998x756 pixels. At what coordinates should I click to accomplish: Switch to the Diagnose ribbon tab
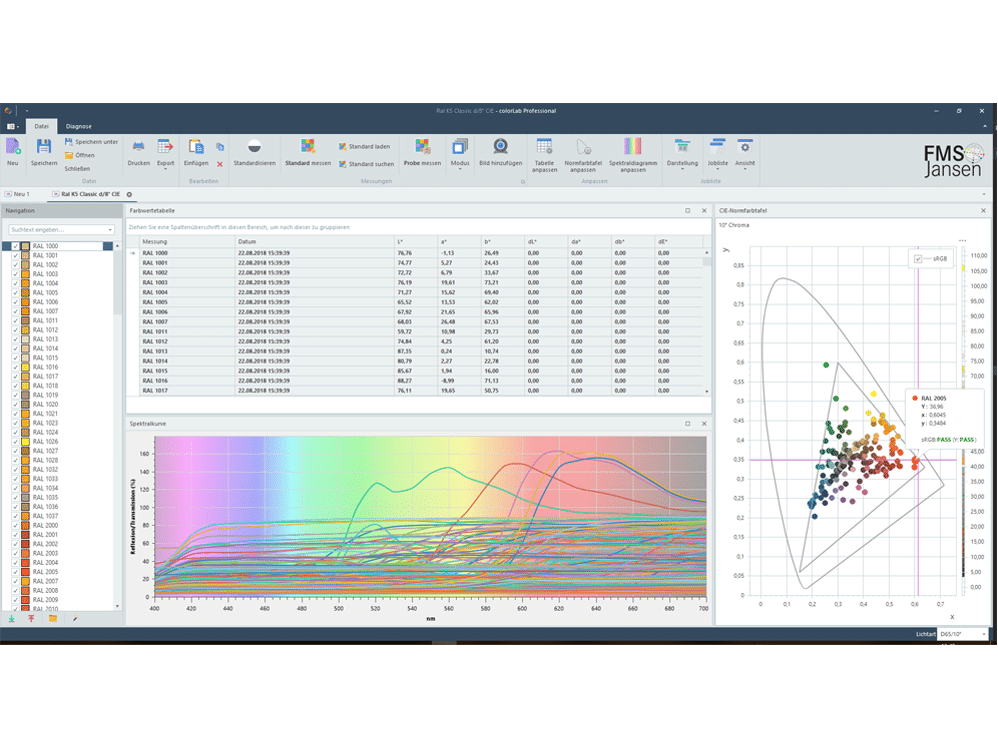(79, 126)
